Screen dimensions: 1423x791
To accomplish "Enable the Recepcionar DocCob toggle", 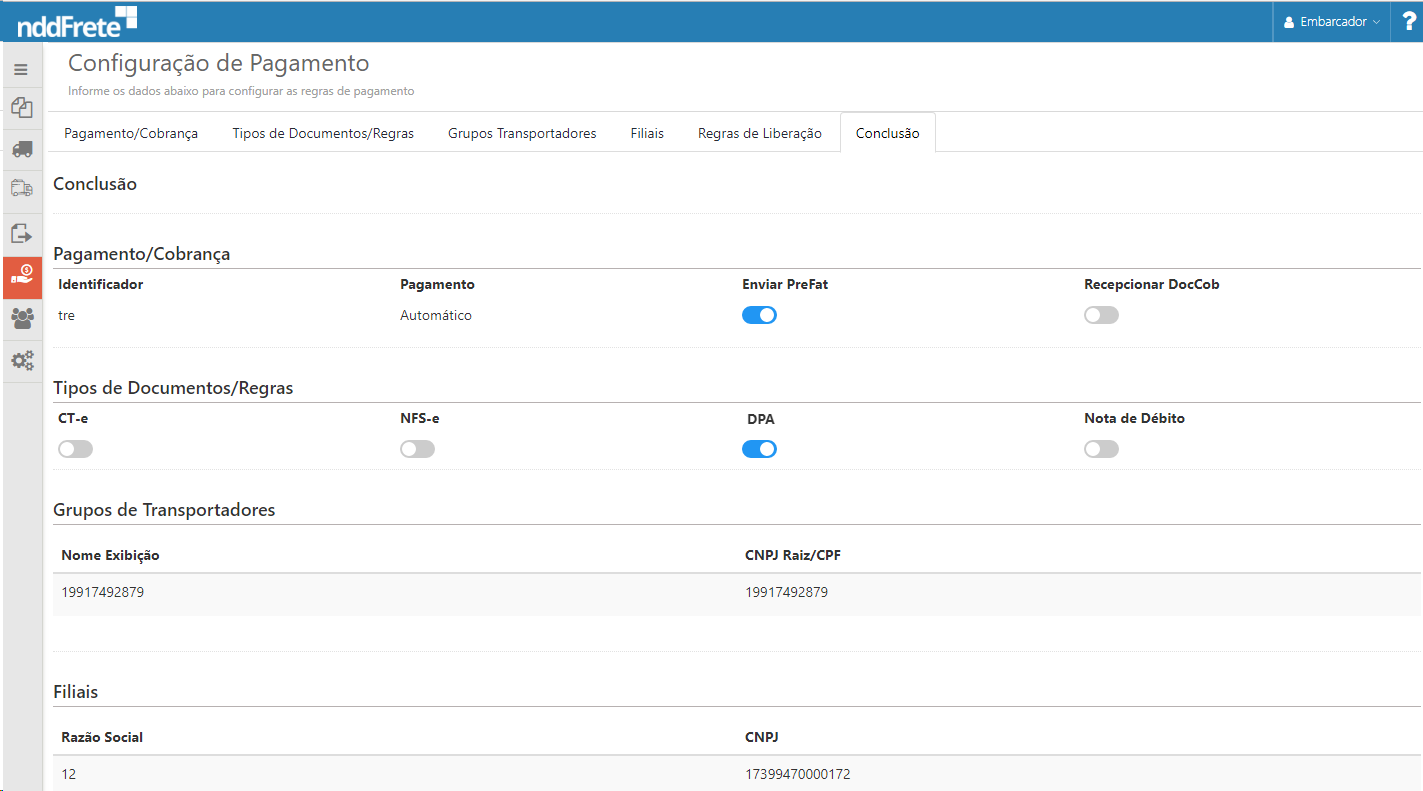I will click(x=1101, y=315).
